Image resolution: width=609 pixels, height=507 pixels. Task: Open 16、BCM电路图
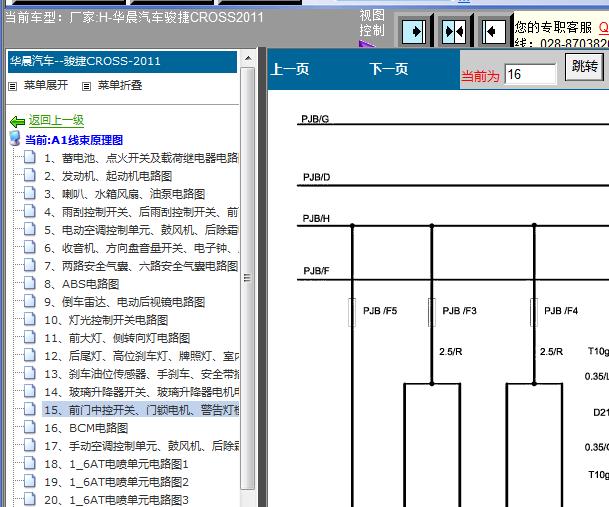(x=86, y=428)
